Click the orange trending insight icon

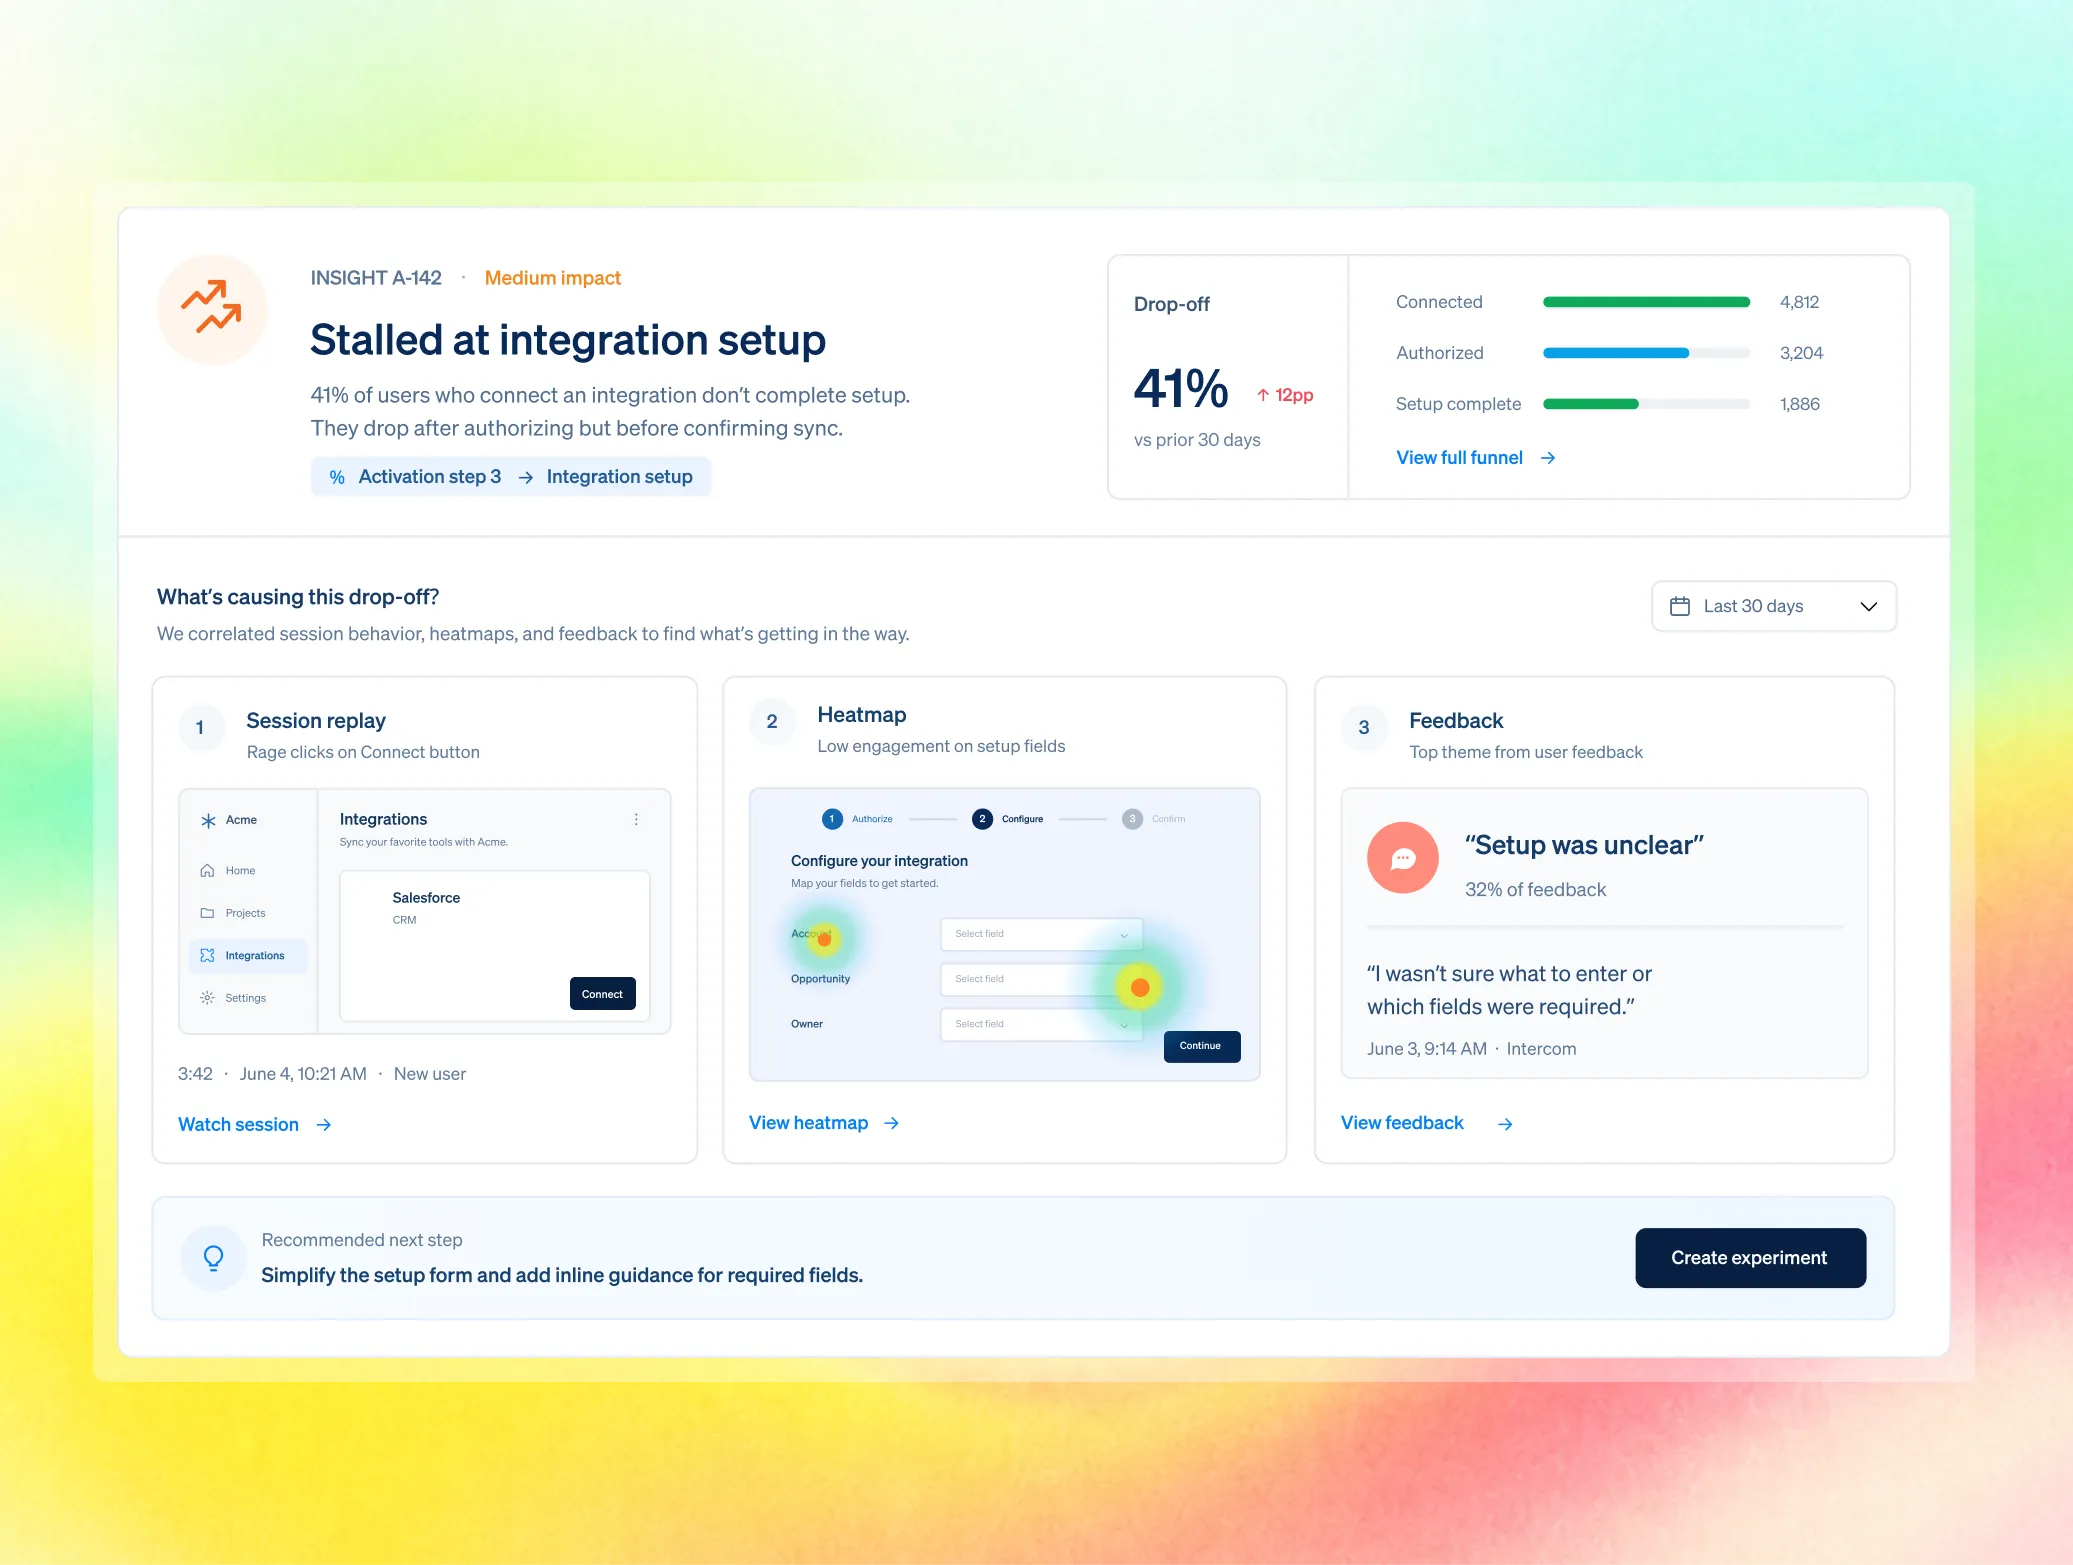[x=211, y=308]
